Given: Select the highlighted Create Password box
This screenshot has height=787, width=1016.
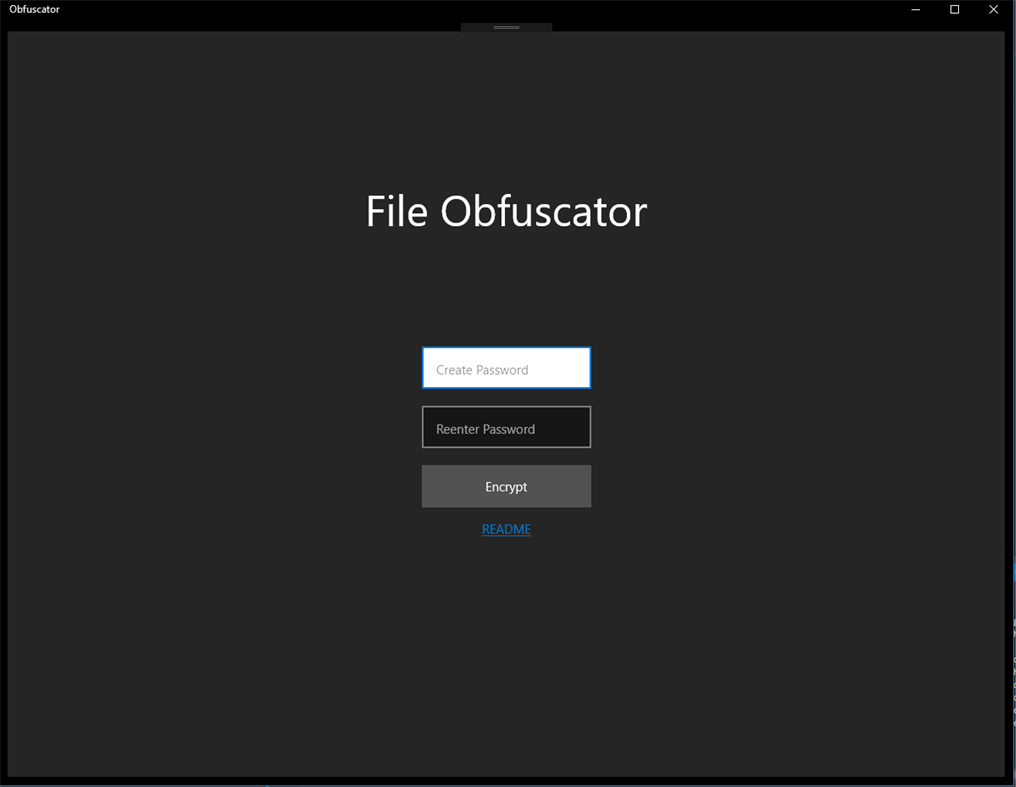Looking at the screenshot, I should pos(506,368).
